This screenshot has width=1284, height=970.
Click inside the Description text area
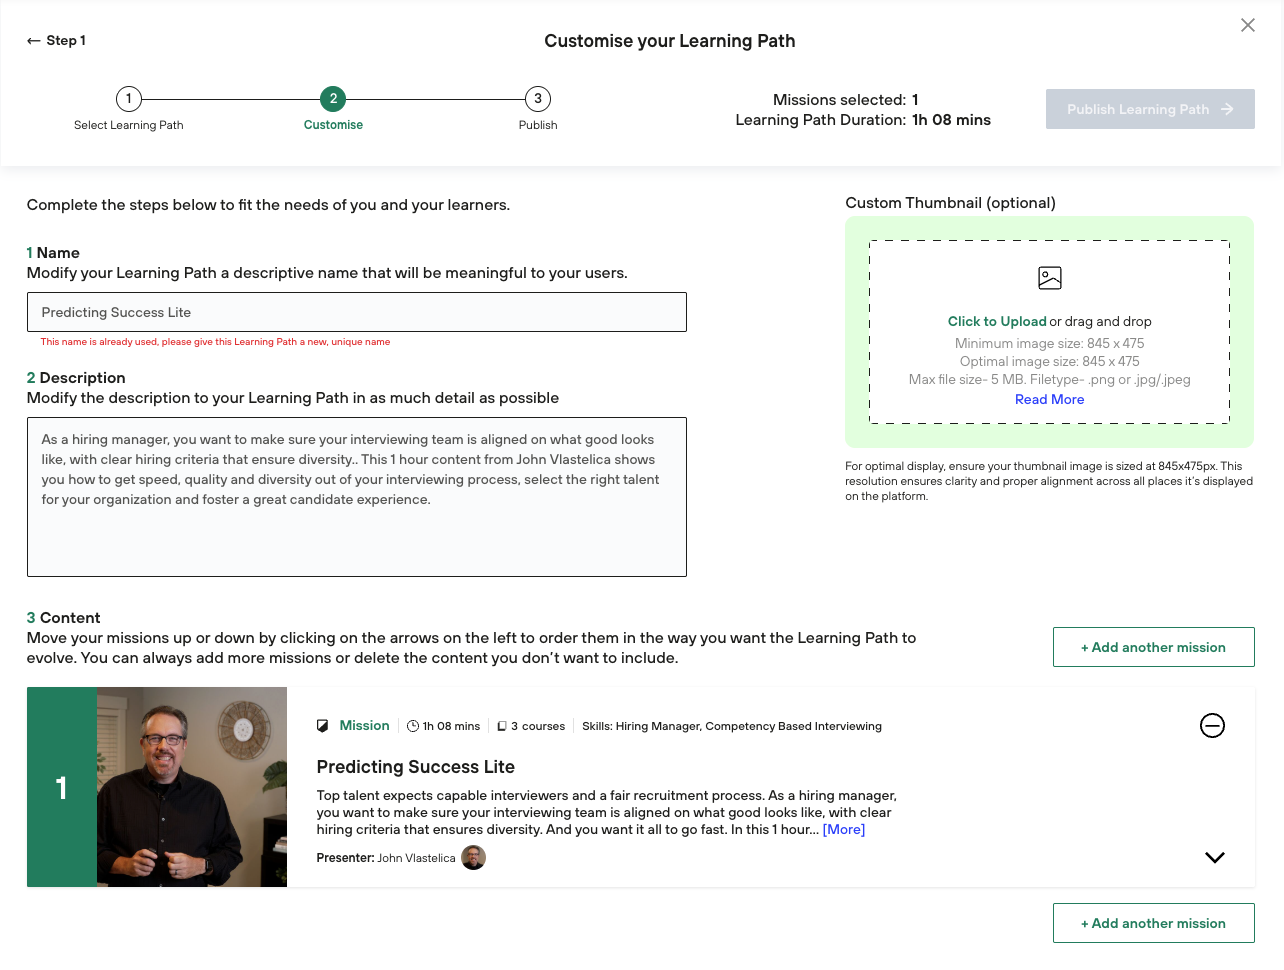pyautogui.click(x=357, y=497)
